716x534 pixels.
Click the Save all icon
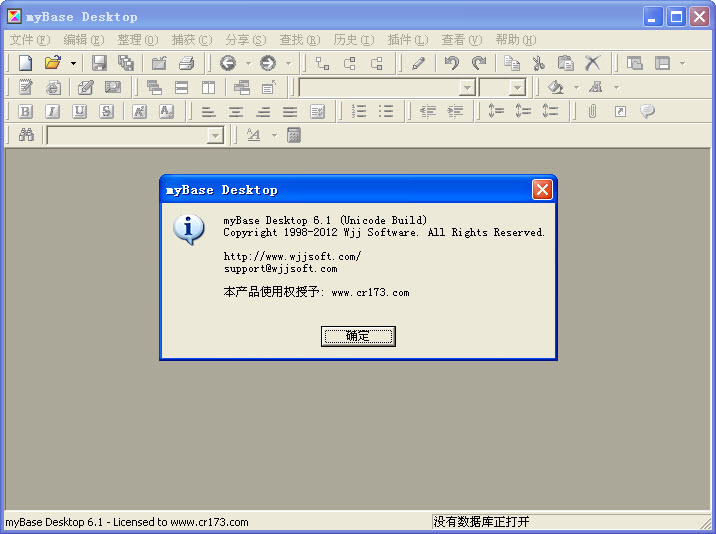coord(126,63)
